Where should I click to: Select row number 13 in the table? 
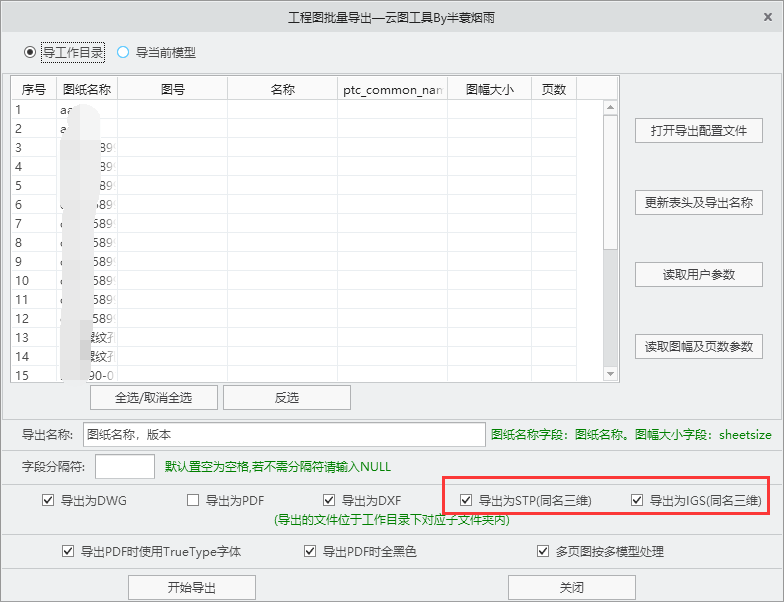point(294,338)
